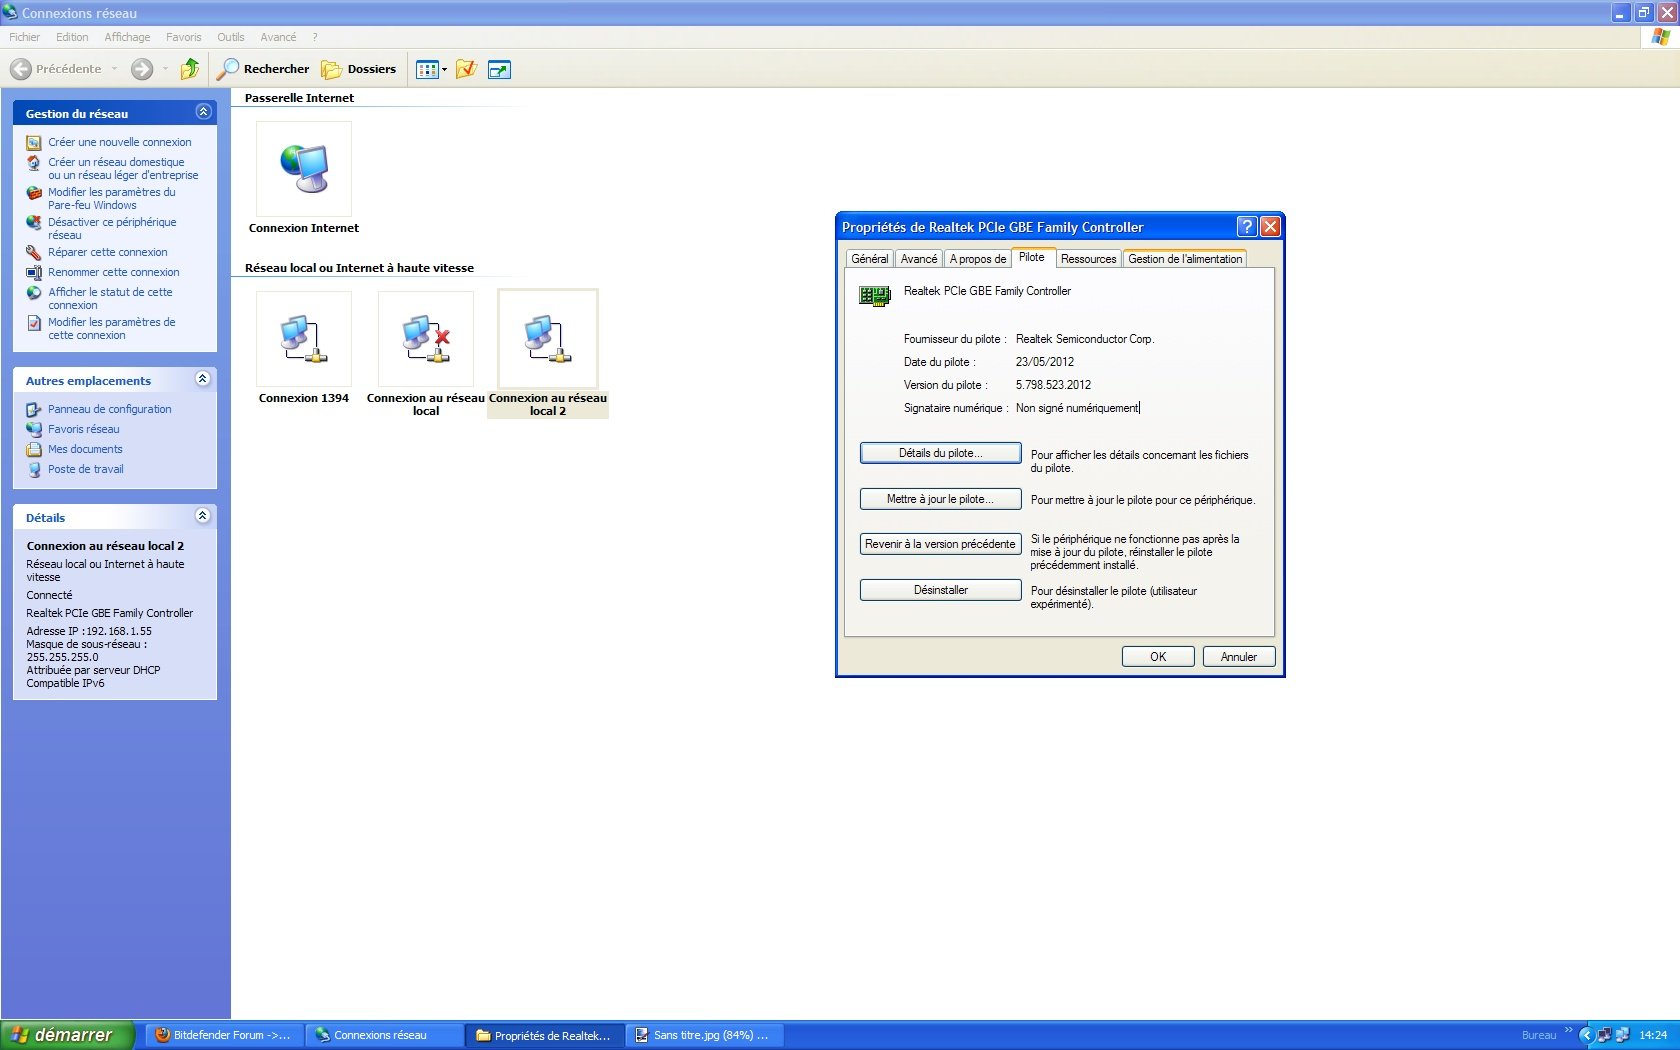Click Créer un réseau domestique link
Viewport: 1680px width, 1050px height.
point(123,169)
